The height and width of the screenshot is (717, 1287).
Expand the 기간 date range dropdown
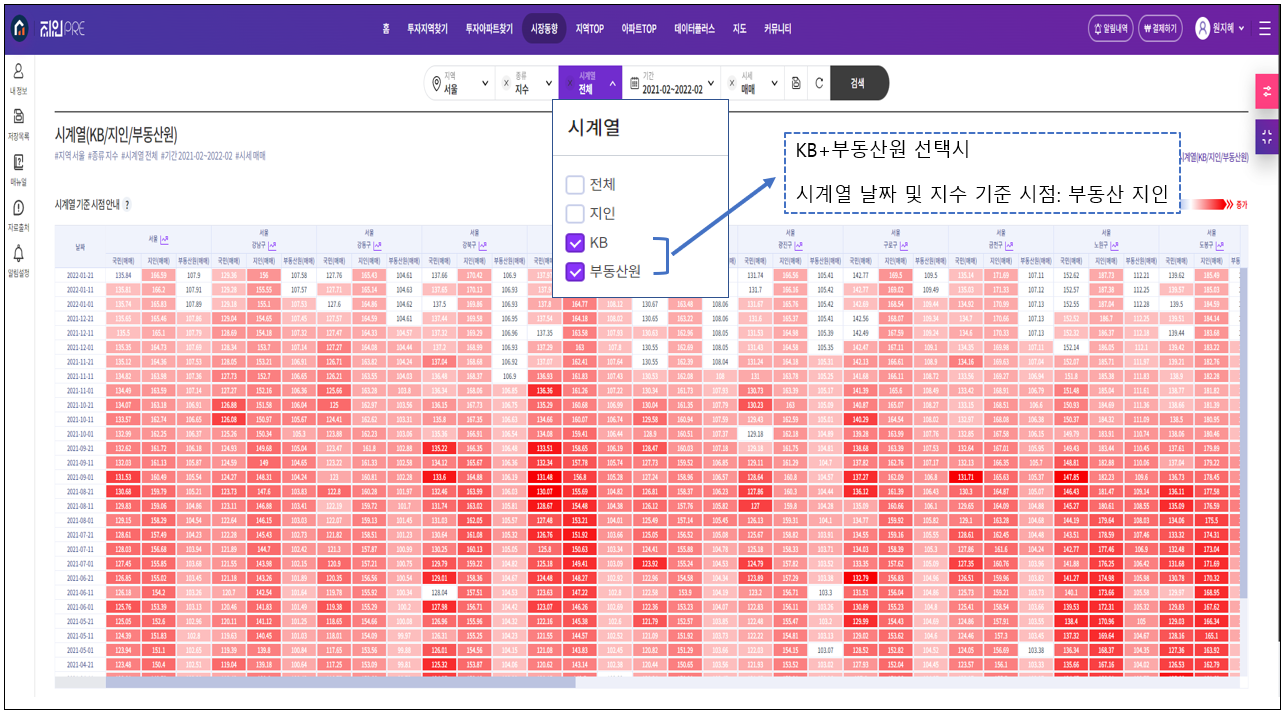click(x=672, y=84)
